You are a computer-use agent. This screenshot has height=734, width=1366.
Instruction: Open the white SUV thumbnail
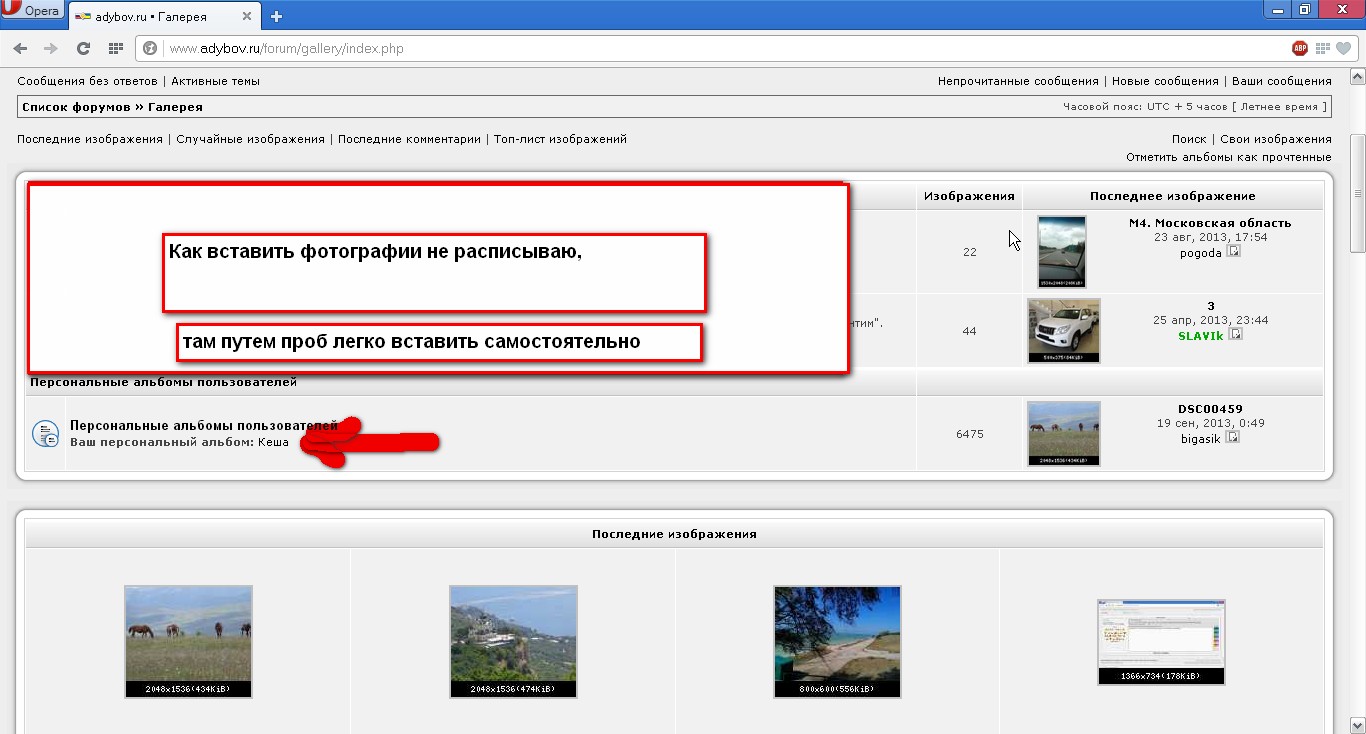[1063, 329]
